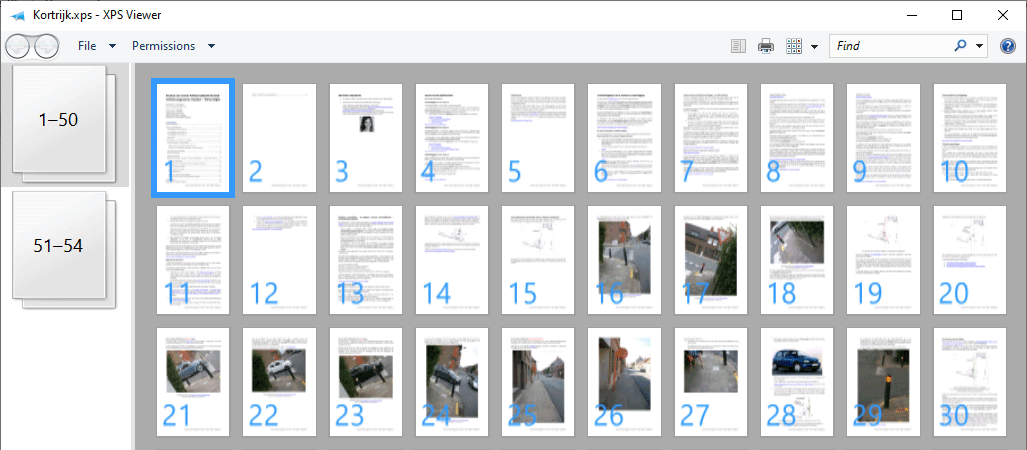The width and height of the screenshot is (1027, 450).
Task: Select the 1–50 page group
Action: point(64,123)
